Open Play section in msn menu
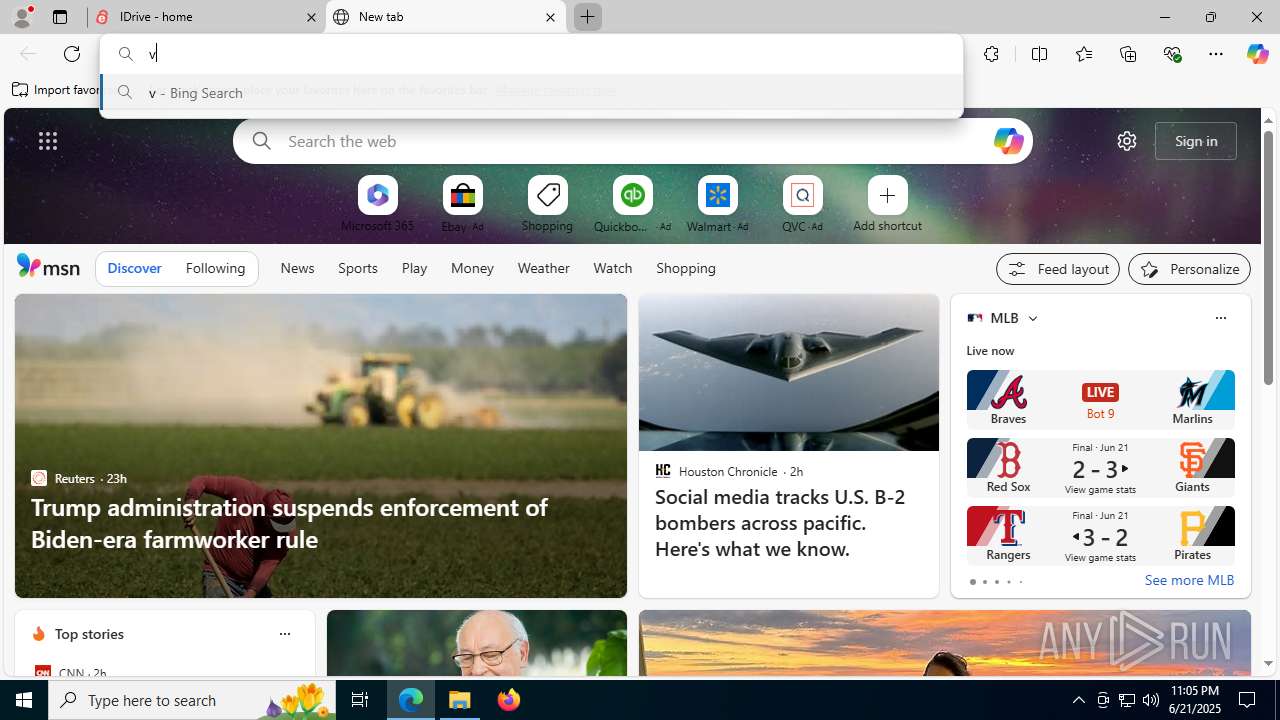Screen dimensions: 1280x720 coord(414,268)
